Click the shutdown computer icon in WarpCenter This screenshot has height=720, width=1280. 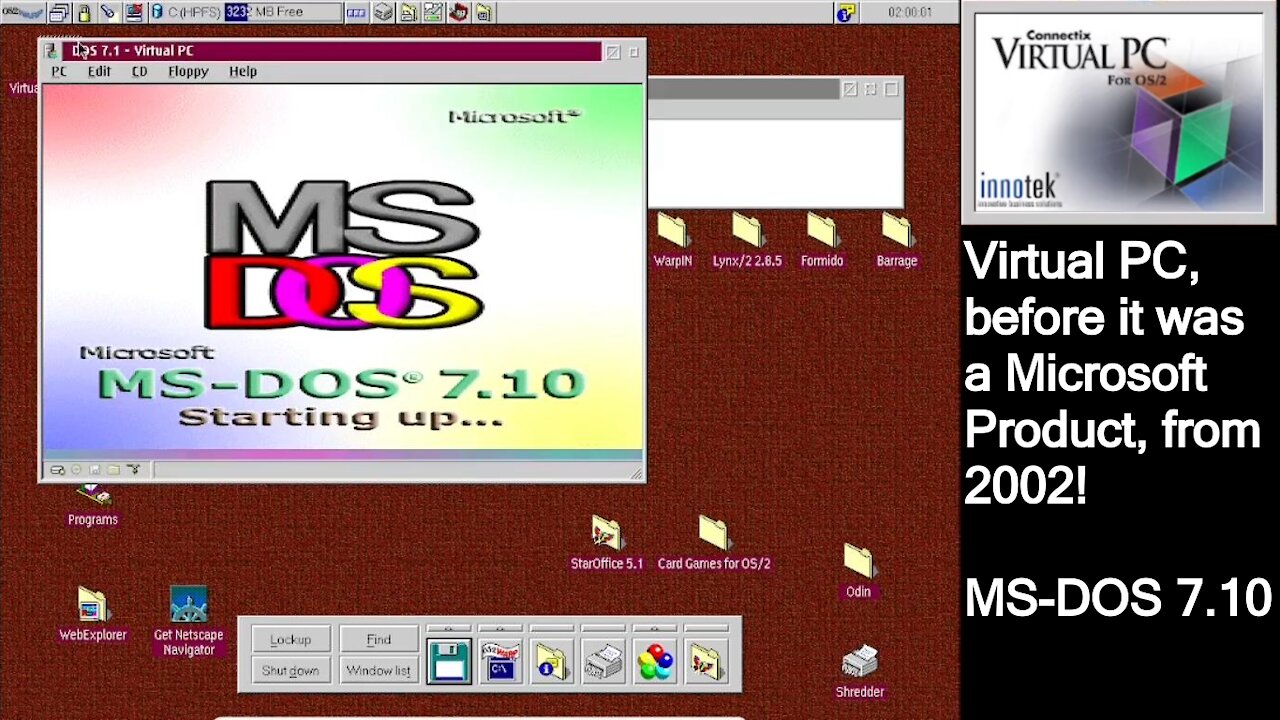132,13
